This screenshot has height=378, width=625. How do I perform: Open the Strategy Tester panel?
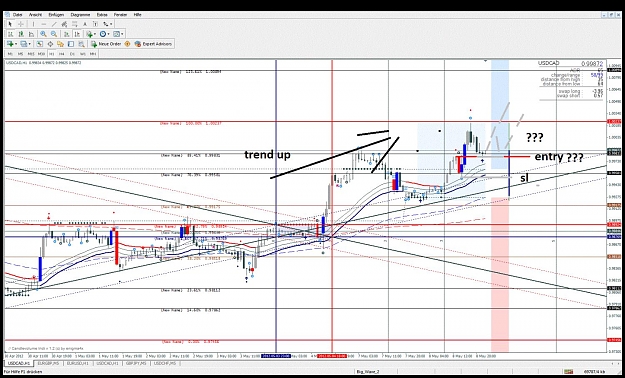pyautogui.click(x=81, y=44)
